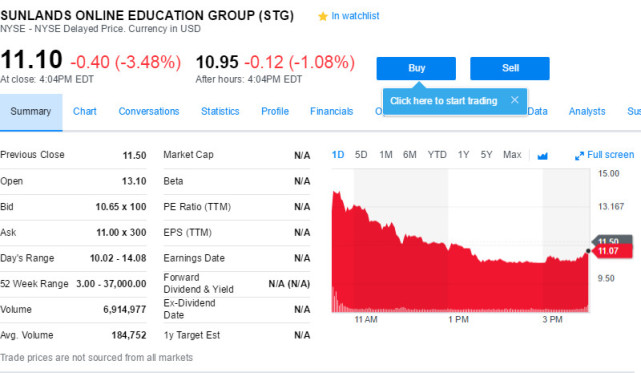
Task: Click the blue Buy button
Action: (x=416, y=68)
